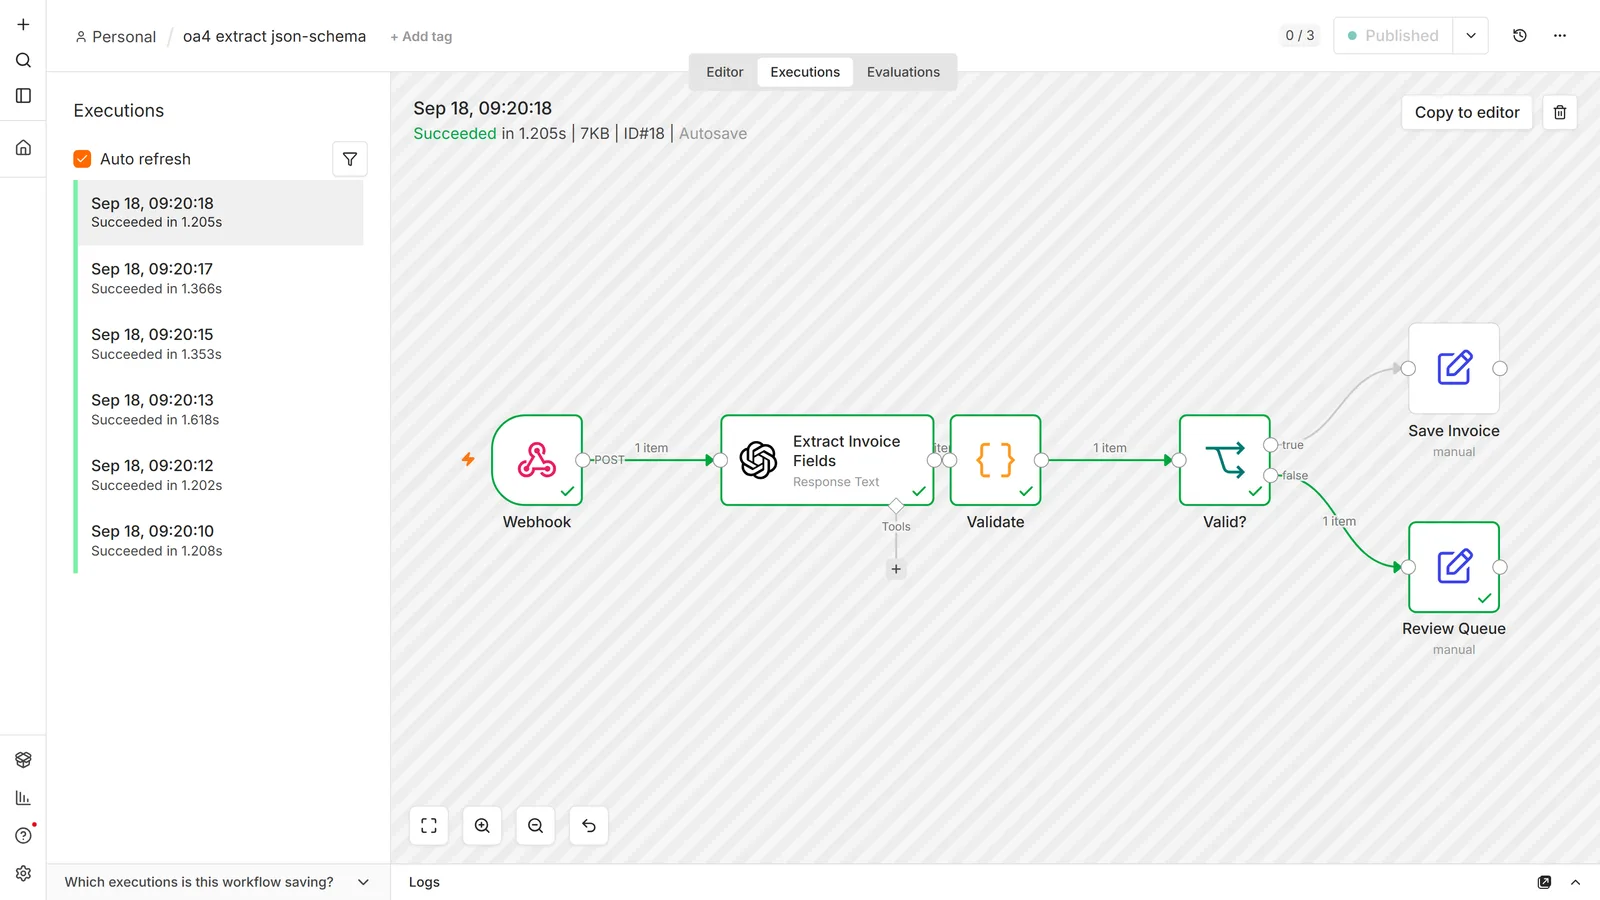
Task: Select the Valid? if node
Action: click(1225, 460)
